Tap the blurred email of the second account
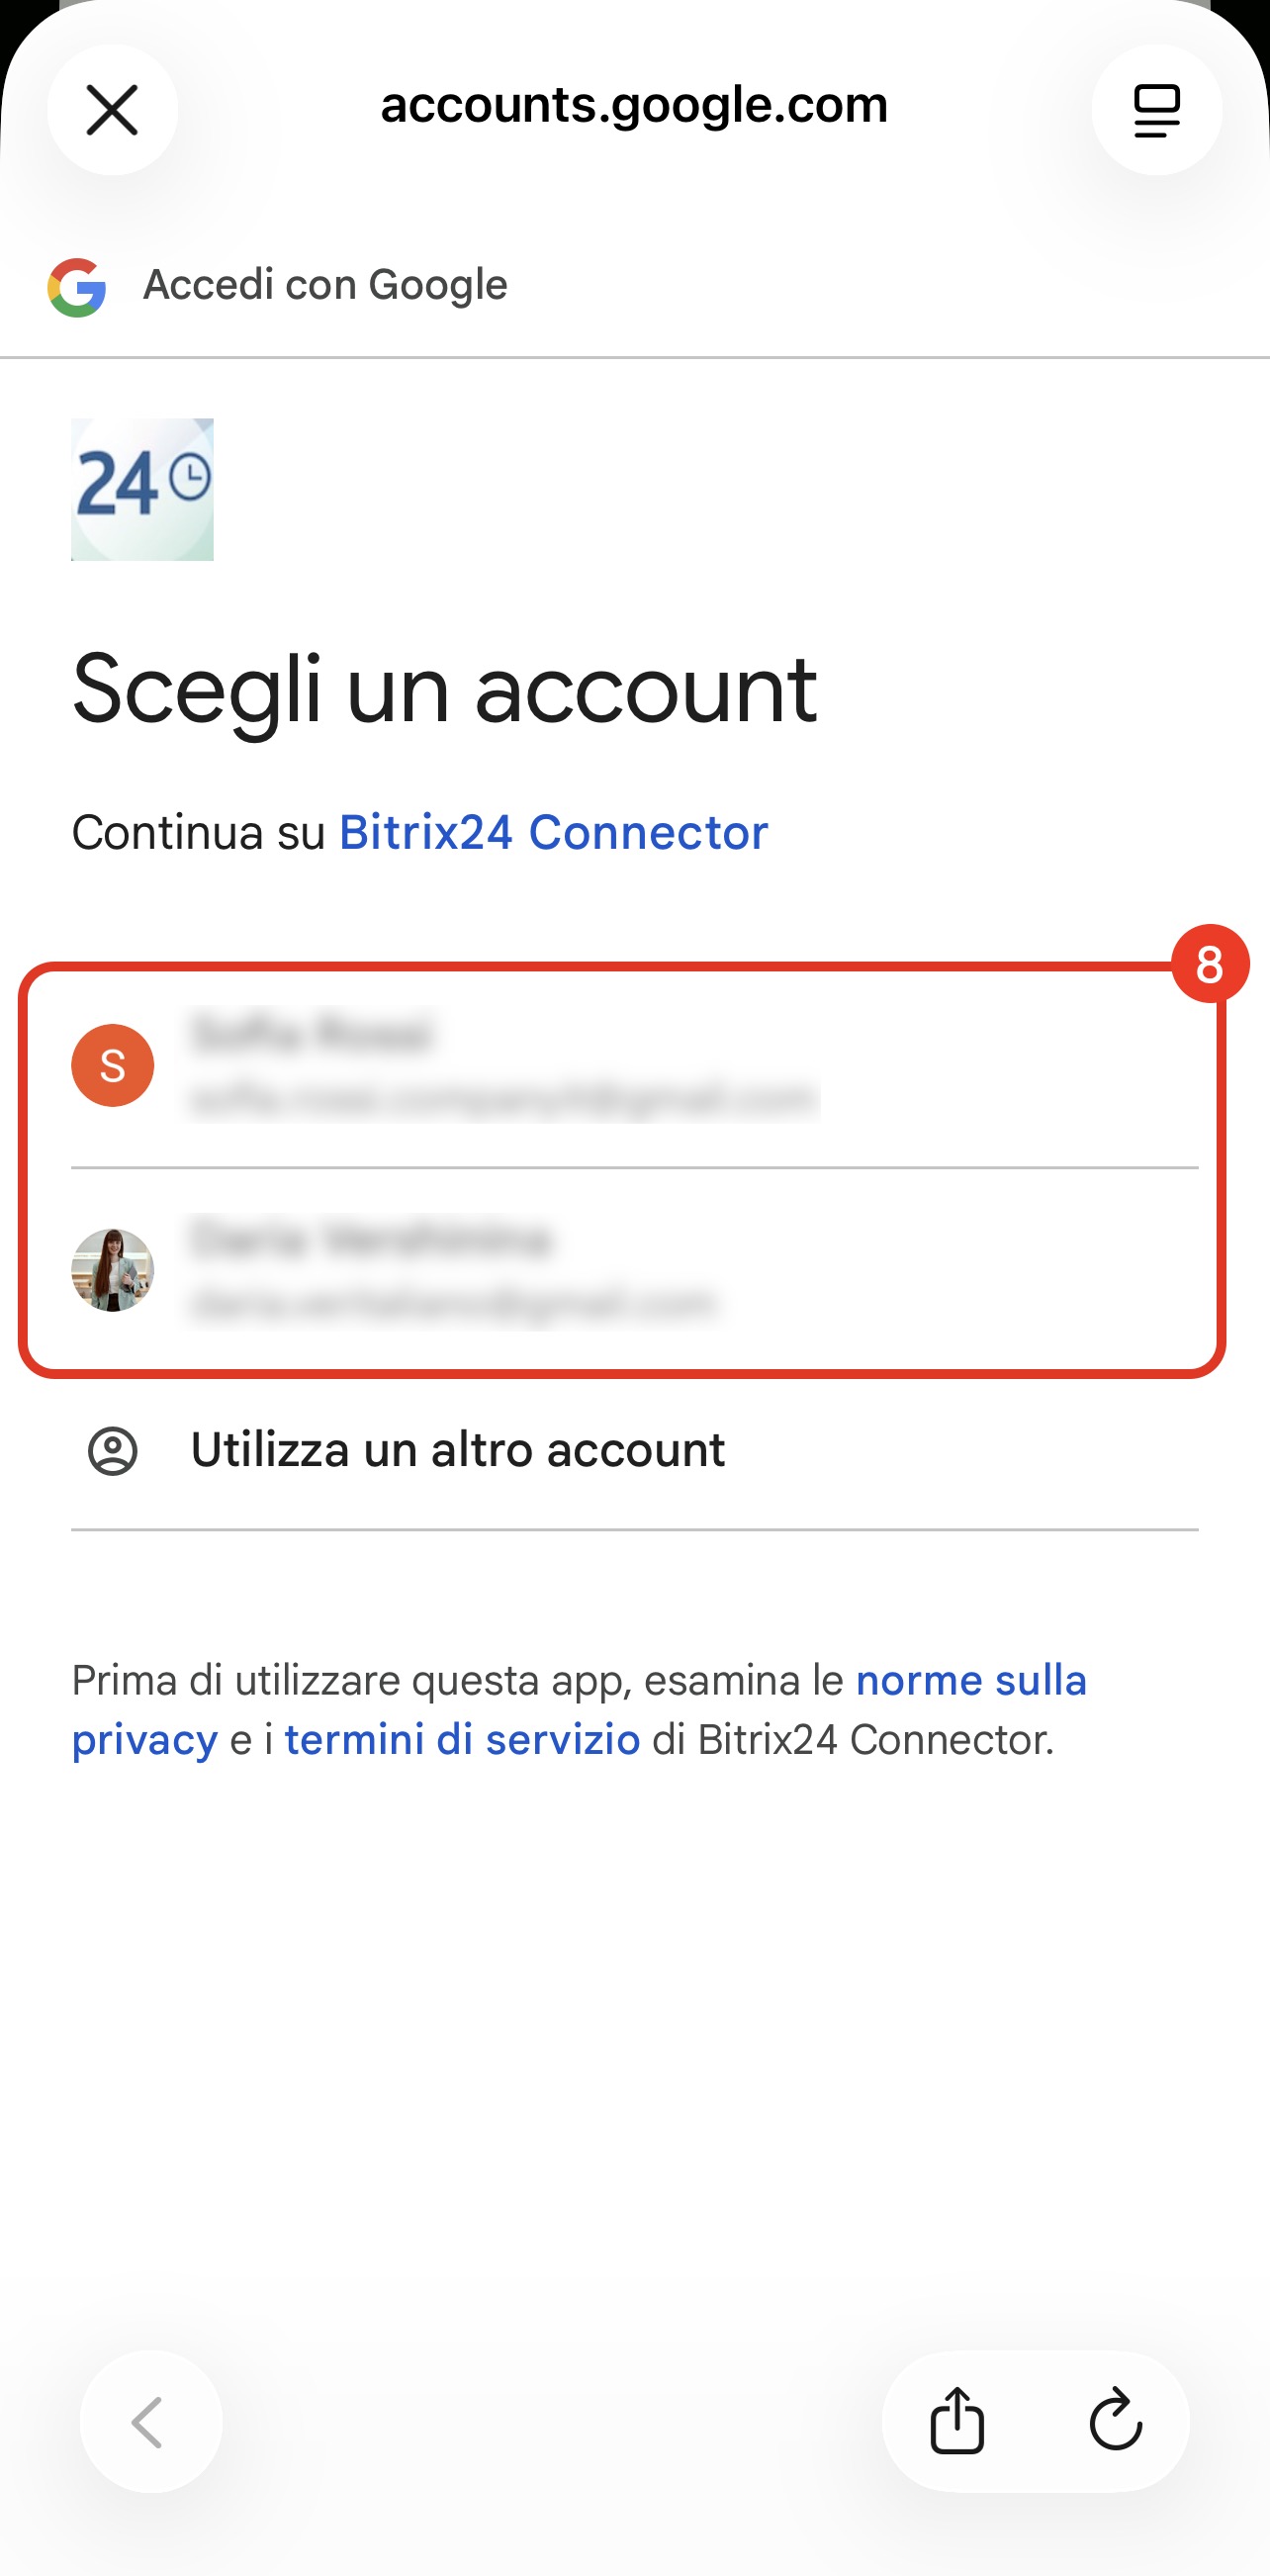Screen dimensions: 1270x2576 coord(453,1304)
